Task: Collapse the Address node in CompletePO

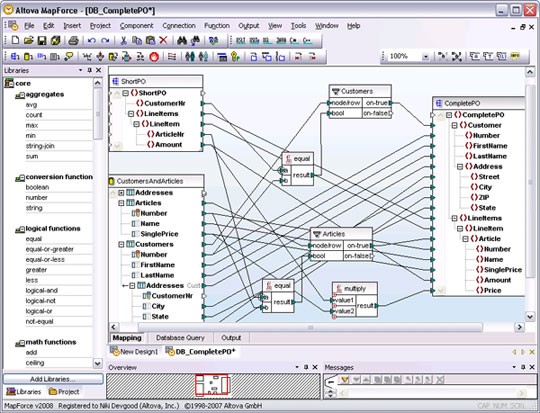Action: point(460,167)
